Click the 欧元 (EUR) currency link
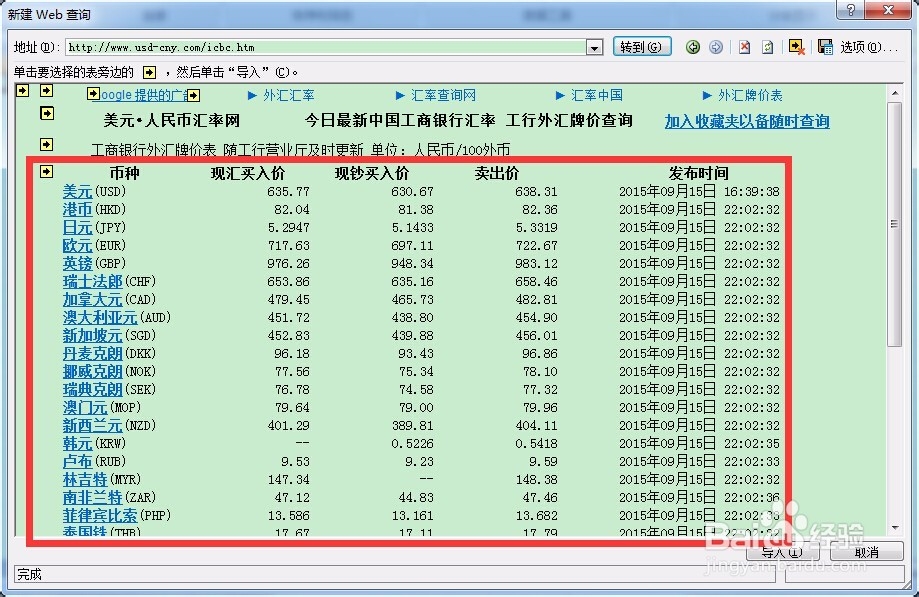 point(77,245)
